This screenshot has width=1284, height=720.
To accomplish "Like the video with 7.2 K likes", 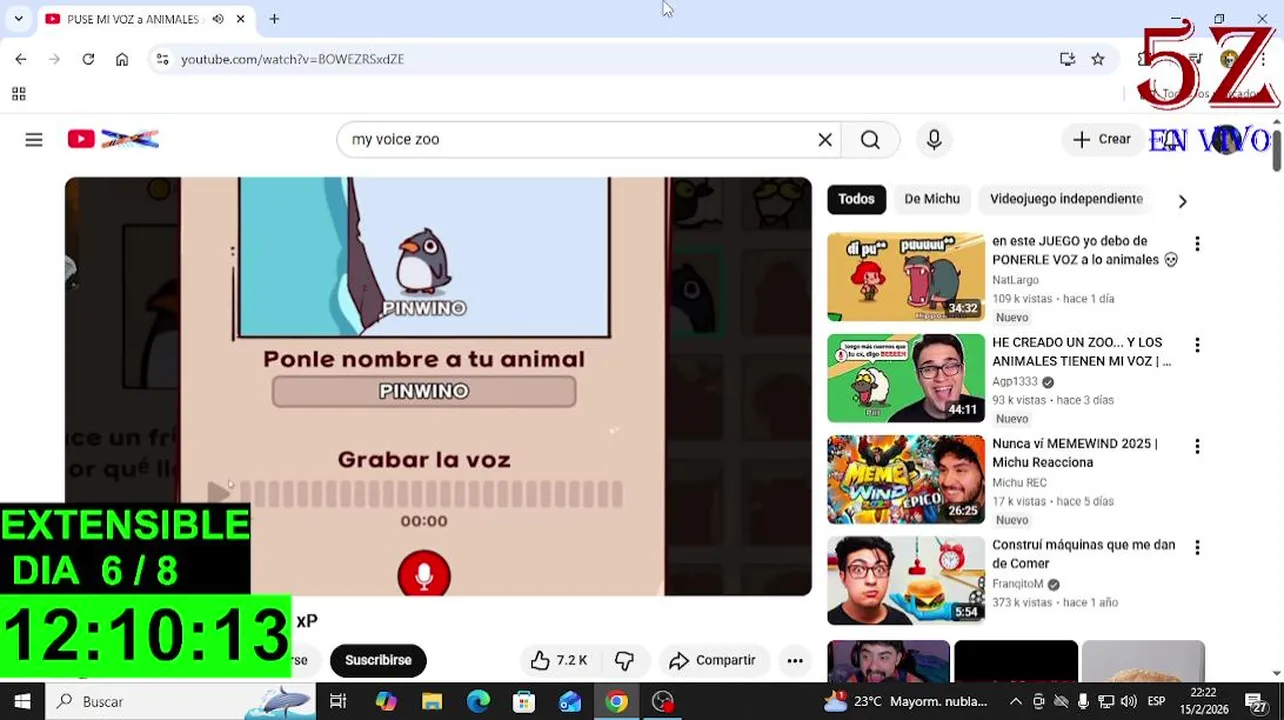I will [x=559, y=660].
